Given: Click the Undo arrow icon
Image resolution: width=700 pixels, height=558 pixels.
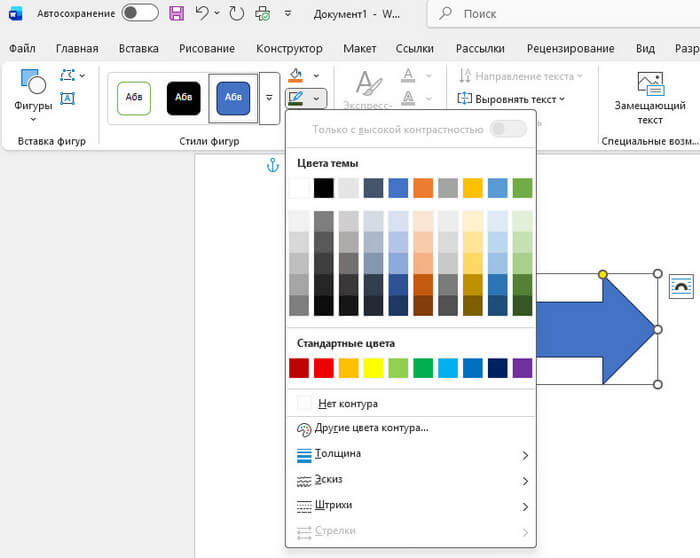Looking at the screenshot, I should coord(203,14).
